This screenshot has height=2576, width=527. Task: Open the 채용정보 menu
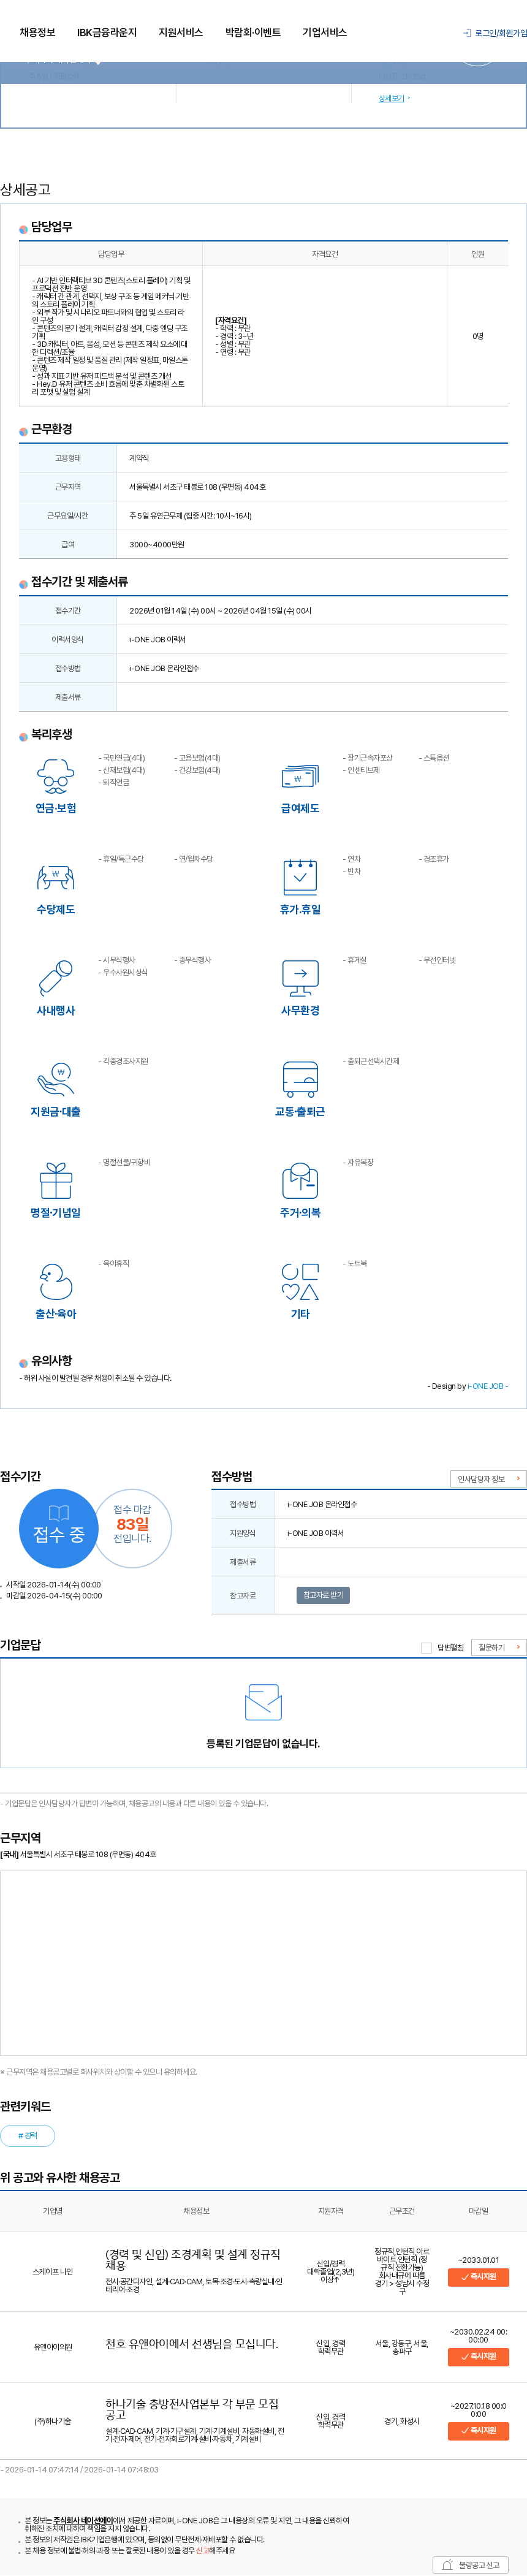pyautogui.click(x=37, y=32)
